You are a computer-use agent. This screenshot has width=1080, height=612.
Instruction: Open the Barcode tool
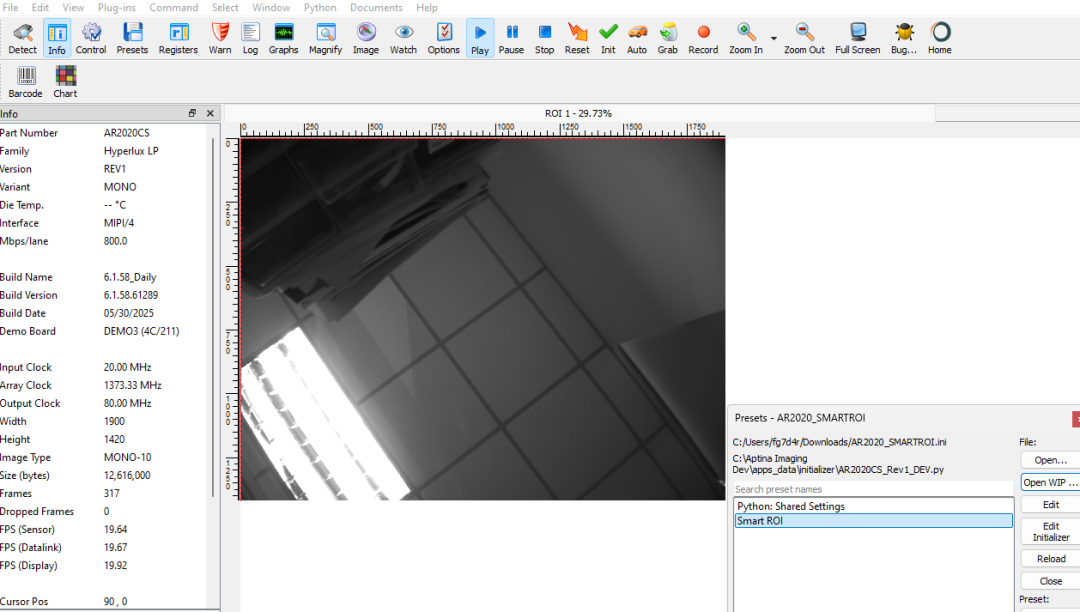coord(25,82)
